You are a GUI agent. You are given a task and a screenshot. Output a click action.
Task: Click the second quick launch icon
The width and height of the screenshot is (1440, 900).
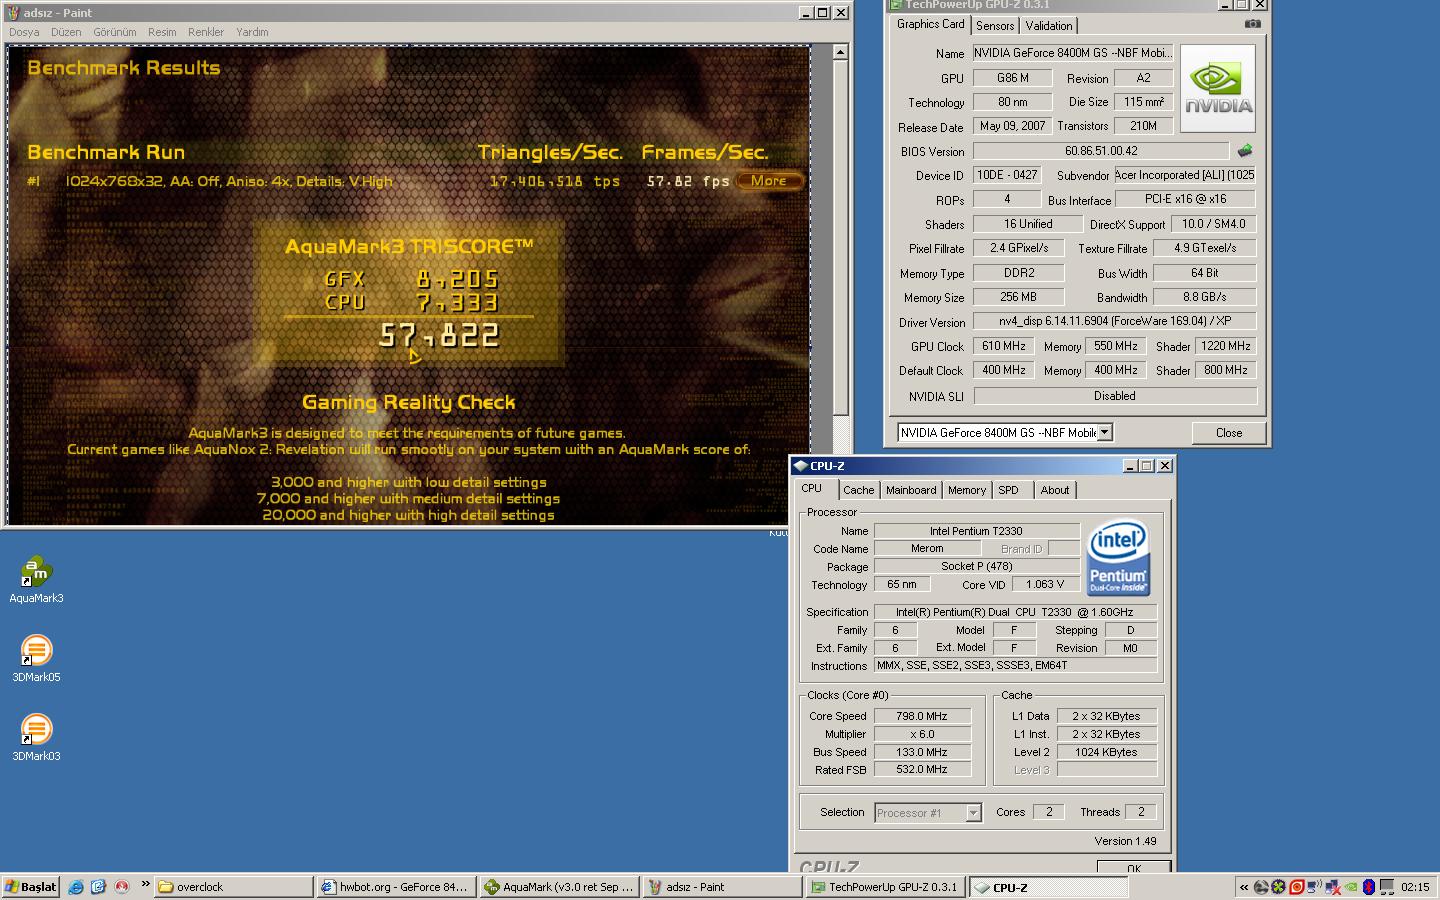point(98,886)
